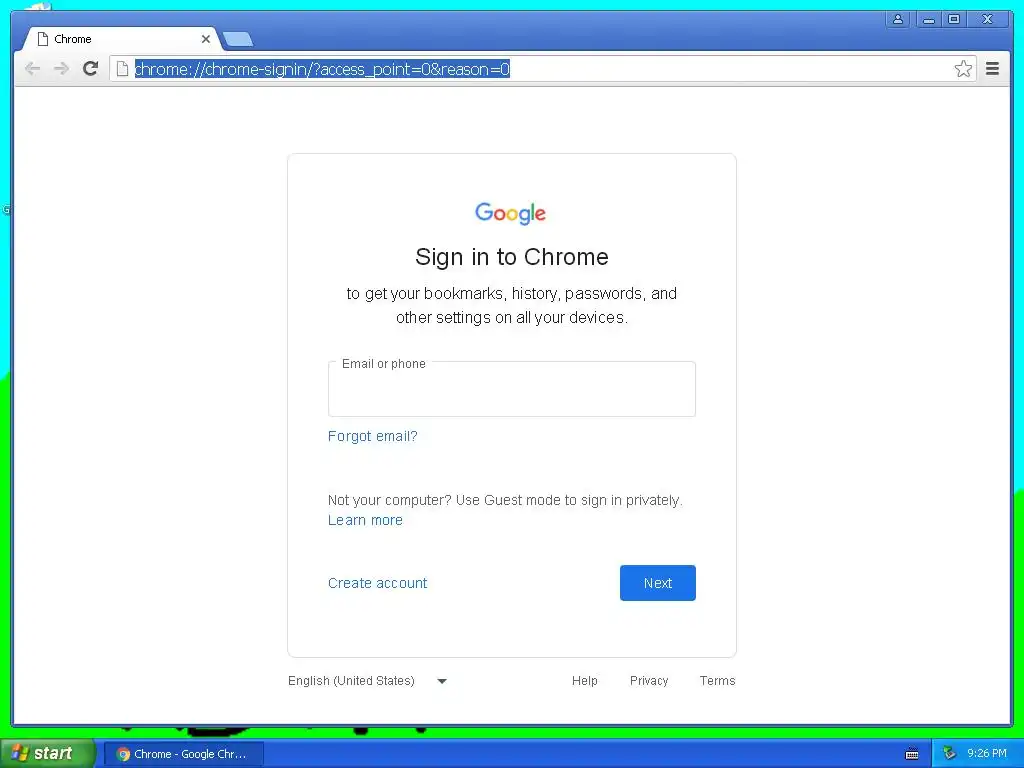Open the Chrome hamburger menu
1024x768 pixels.
tap(992, 69)
